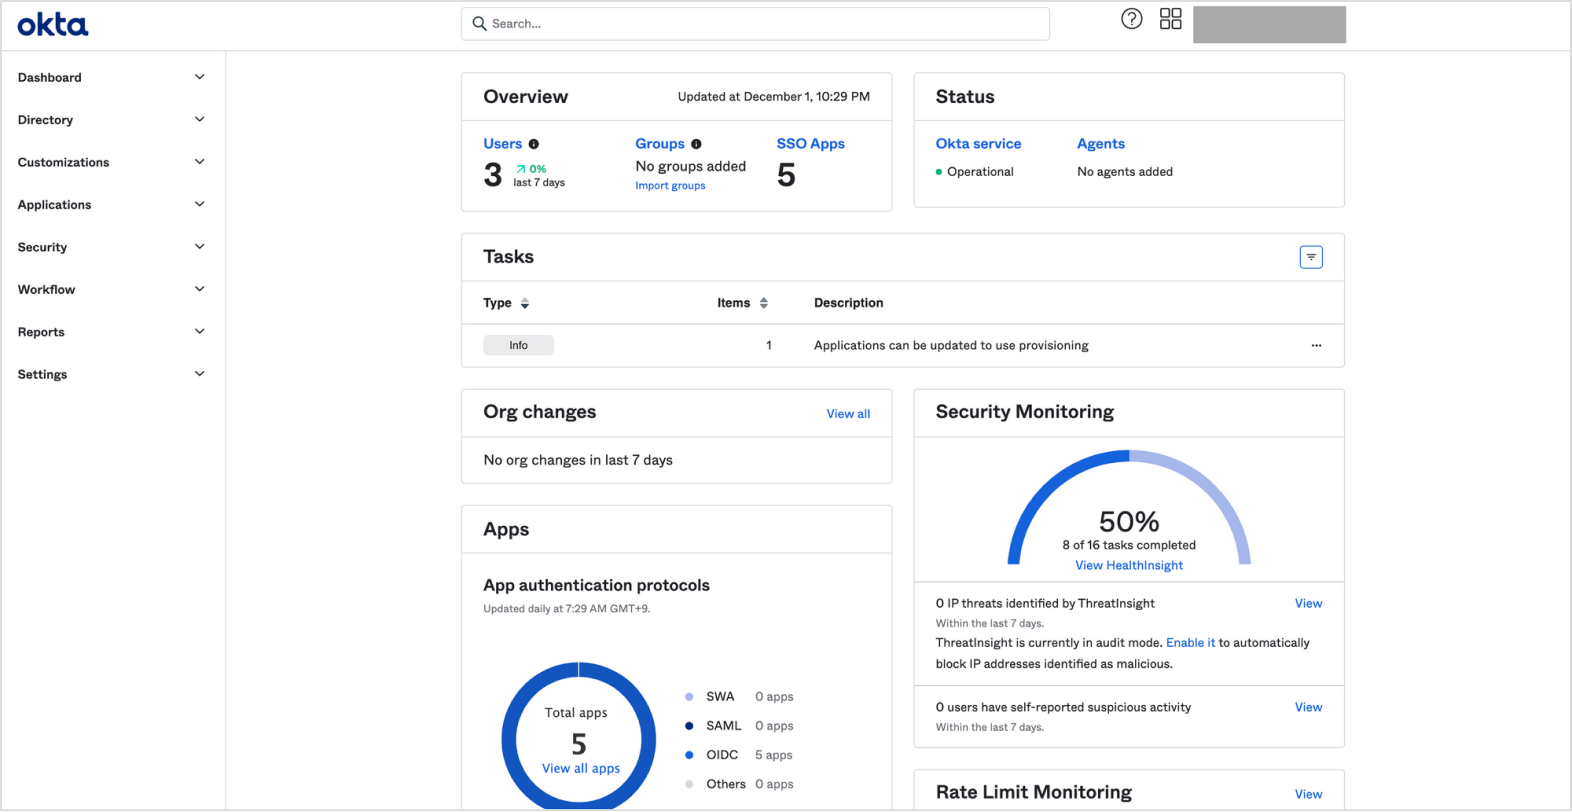This screenshot has width=1572, height=812.
Task: Click View for self-reported suspicious activity
Action: 1308,707
